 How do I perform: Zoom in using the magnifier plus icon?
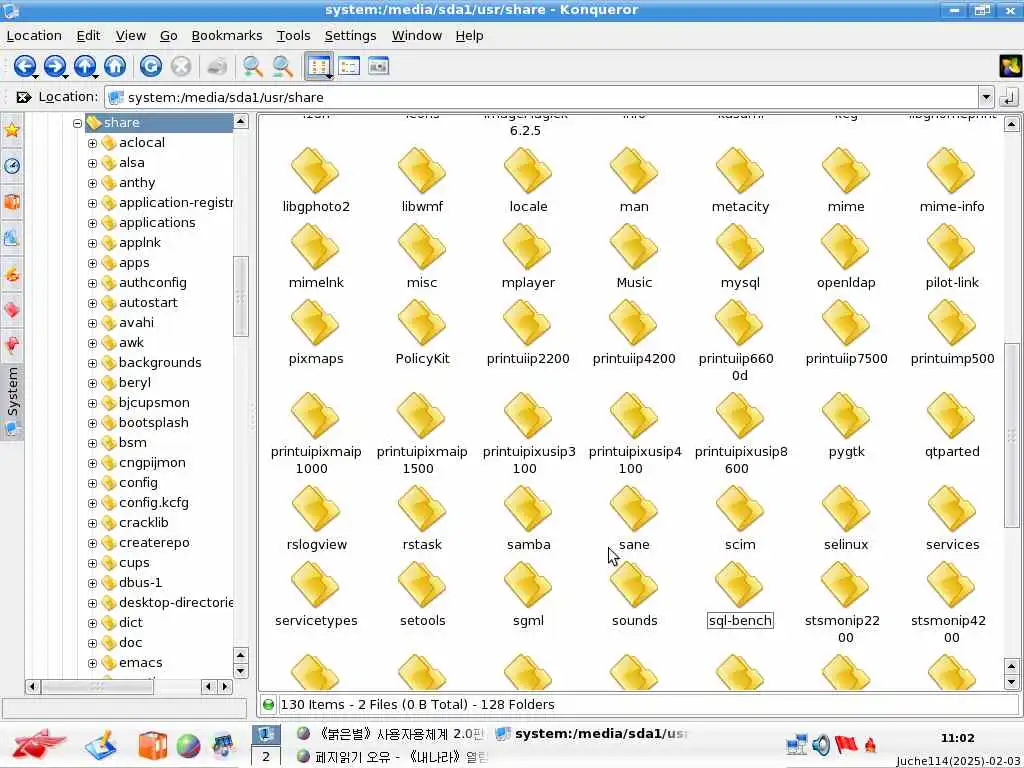pos(252,66)
